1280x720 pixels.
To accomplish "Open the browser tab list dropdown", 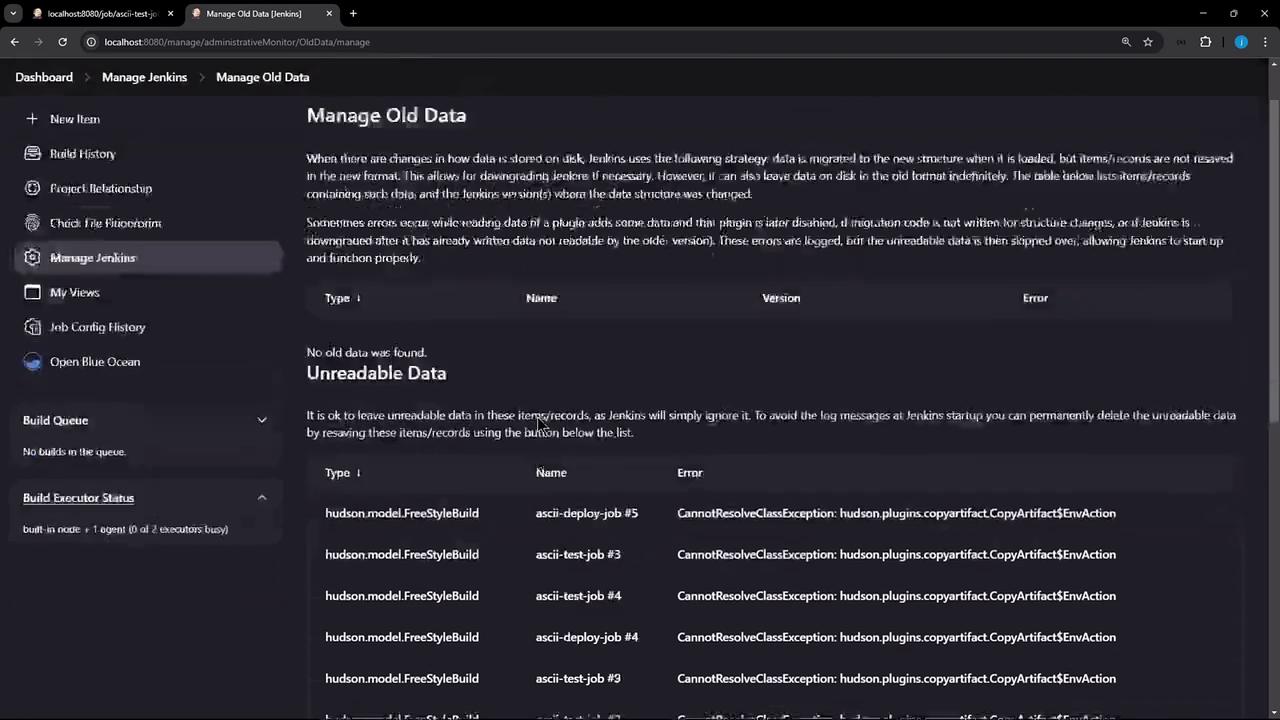I will tap(13, 14).
